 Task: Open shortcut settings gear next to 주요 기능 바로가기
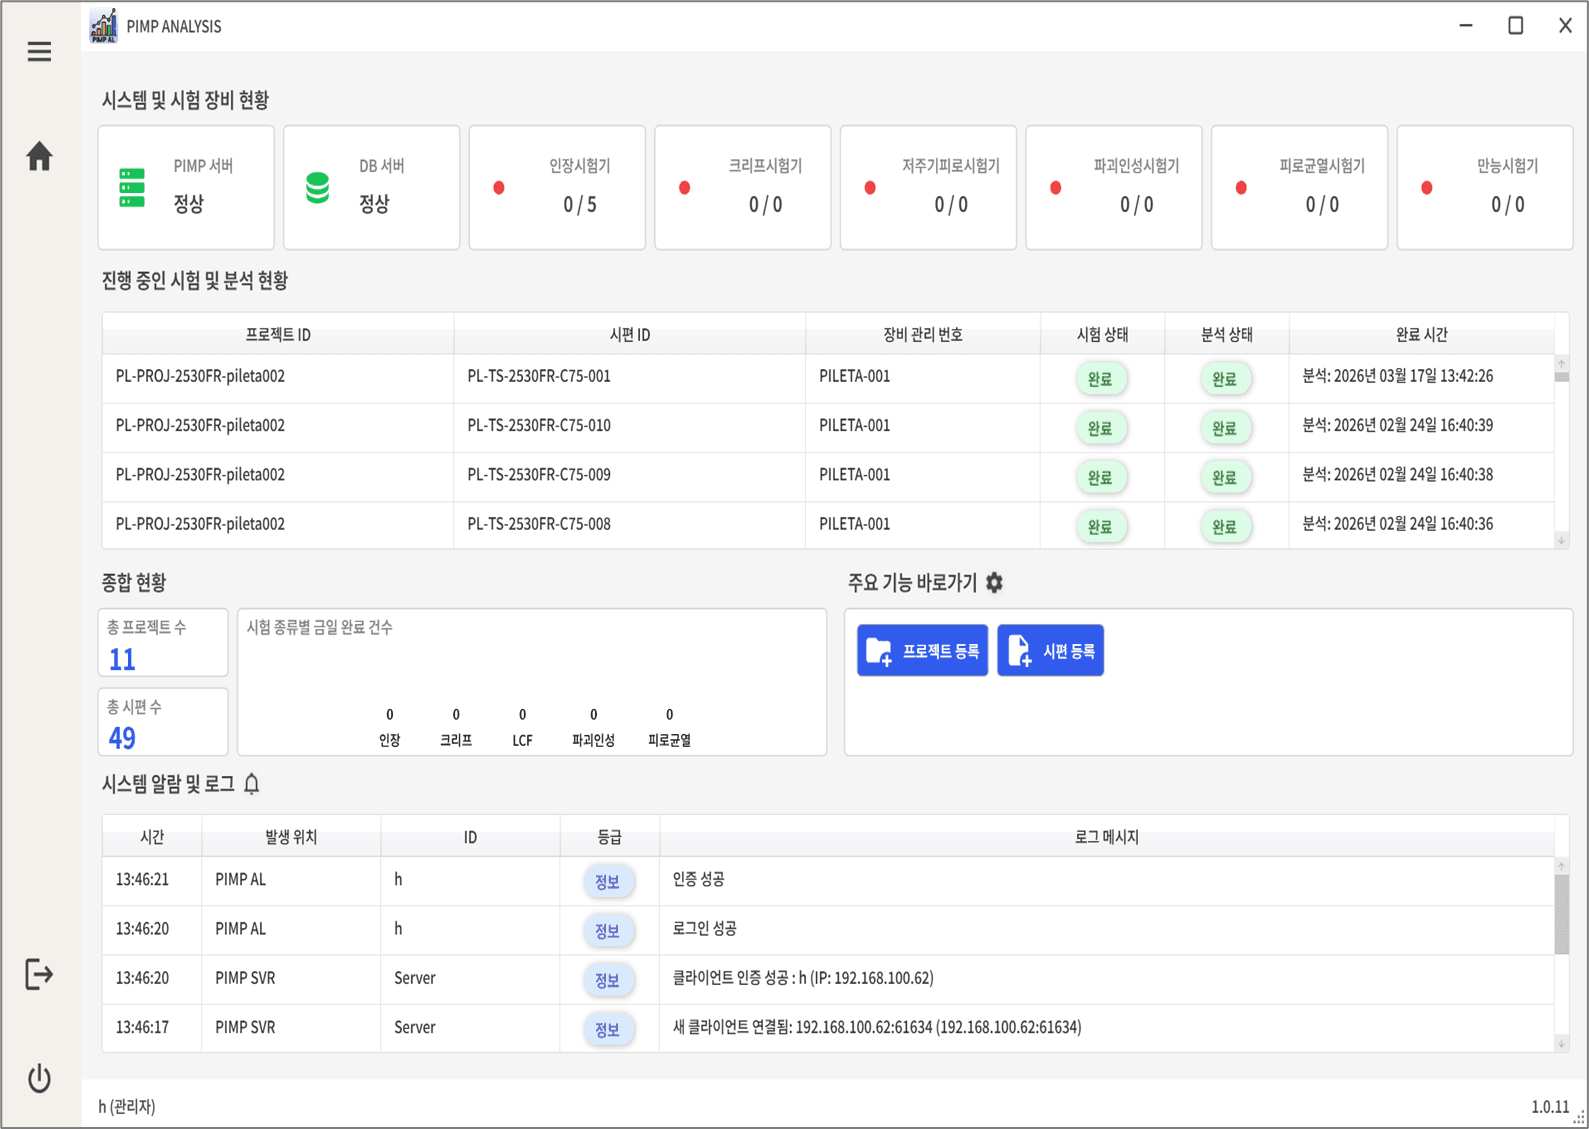(994, 582)
